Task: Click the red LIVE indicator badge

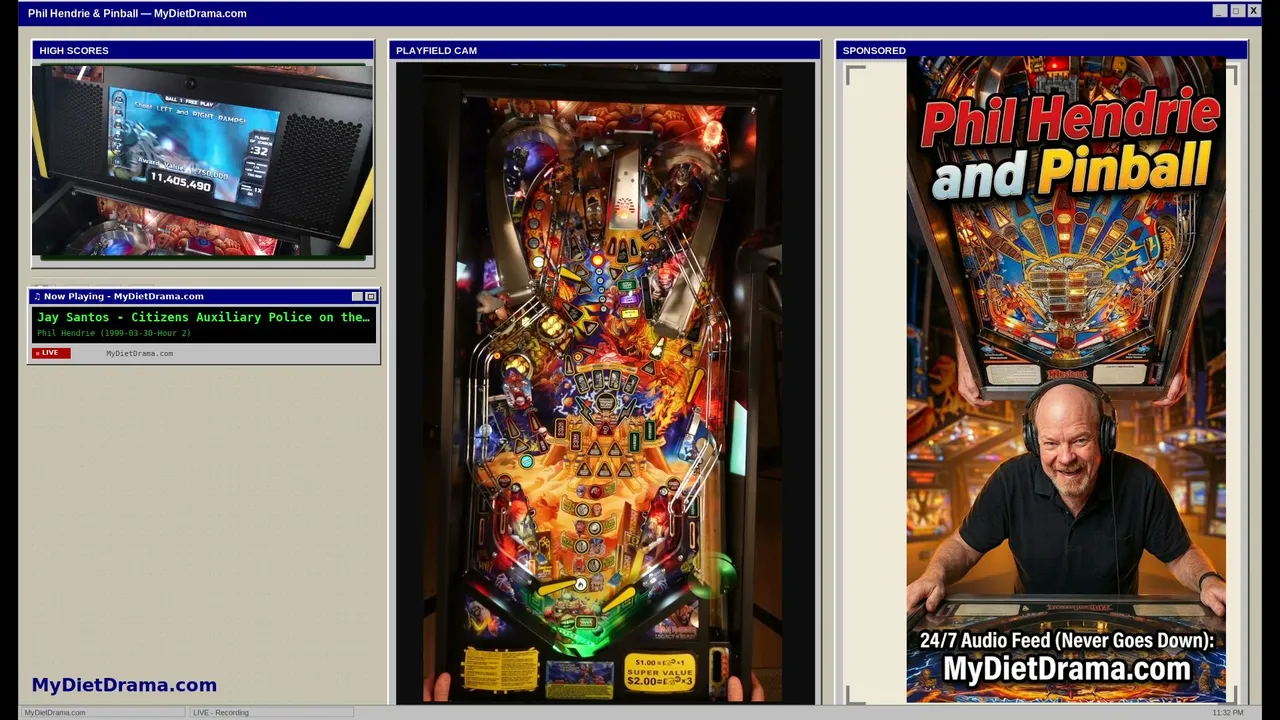Action: [x=51, y=353]
